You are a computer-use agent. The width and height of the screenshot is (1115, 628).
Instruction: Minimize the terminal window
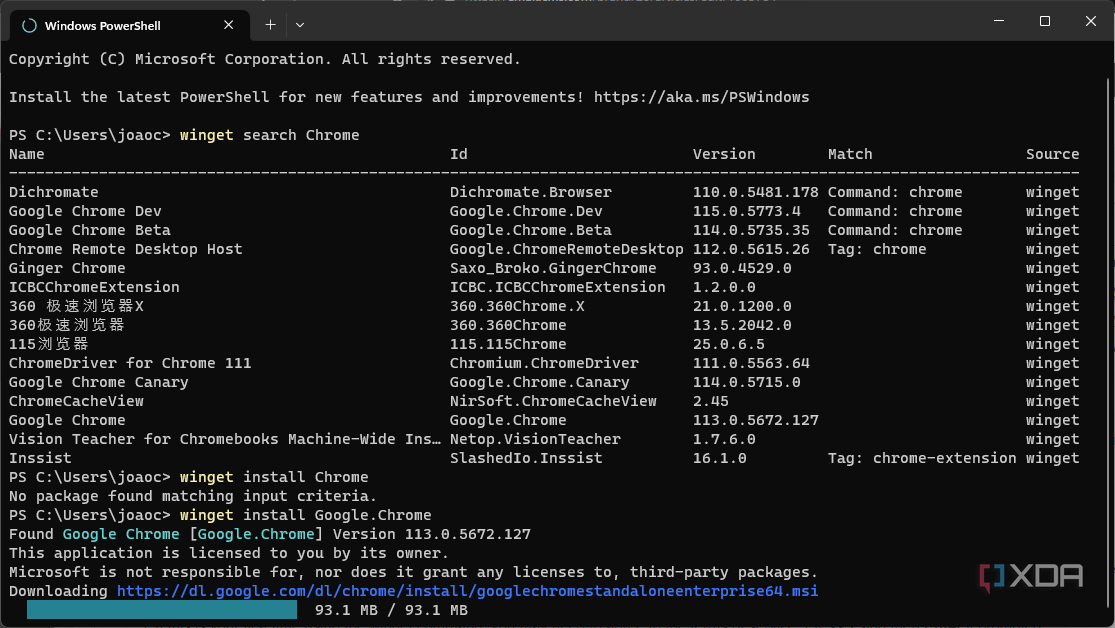click(999, 21)
